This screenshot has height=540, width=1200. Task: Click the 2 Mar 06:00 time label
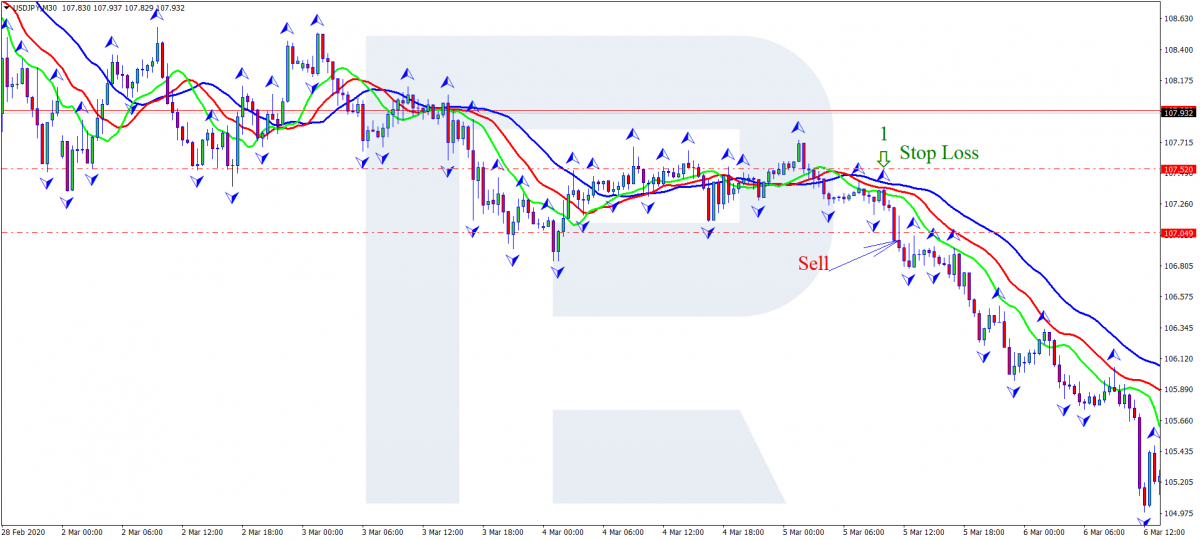(143, 533)
